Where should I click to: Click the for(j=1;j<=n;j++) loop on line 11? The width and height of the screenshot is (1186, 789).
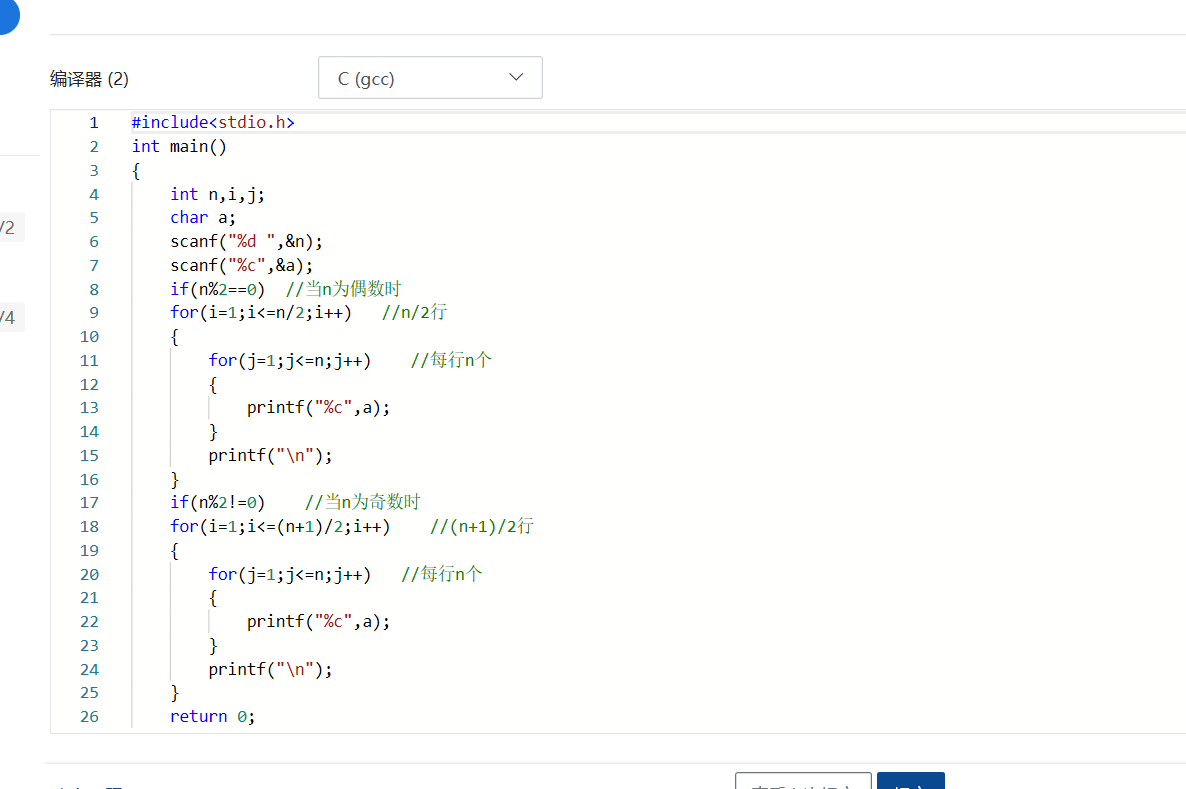pyautogui.click(x=290, y=360)
